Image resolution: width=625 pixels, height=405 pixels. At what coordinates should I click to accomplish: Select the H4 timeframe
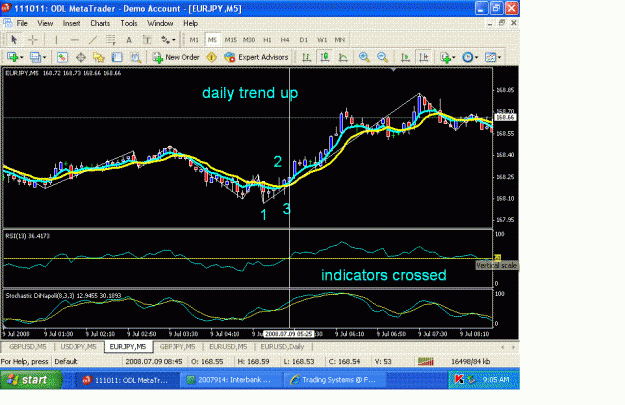[x=285, y=39]
